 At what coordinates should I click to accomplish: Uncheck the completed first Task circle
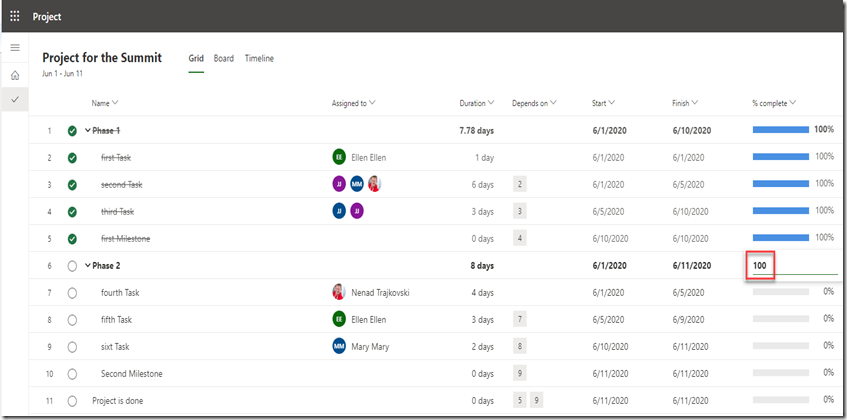(72, 158)
